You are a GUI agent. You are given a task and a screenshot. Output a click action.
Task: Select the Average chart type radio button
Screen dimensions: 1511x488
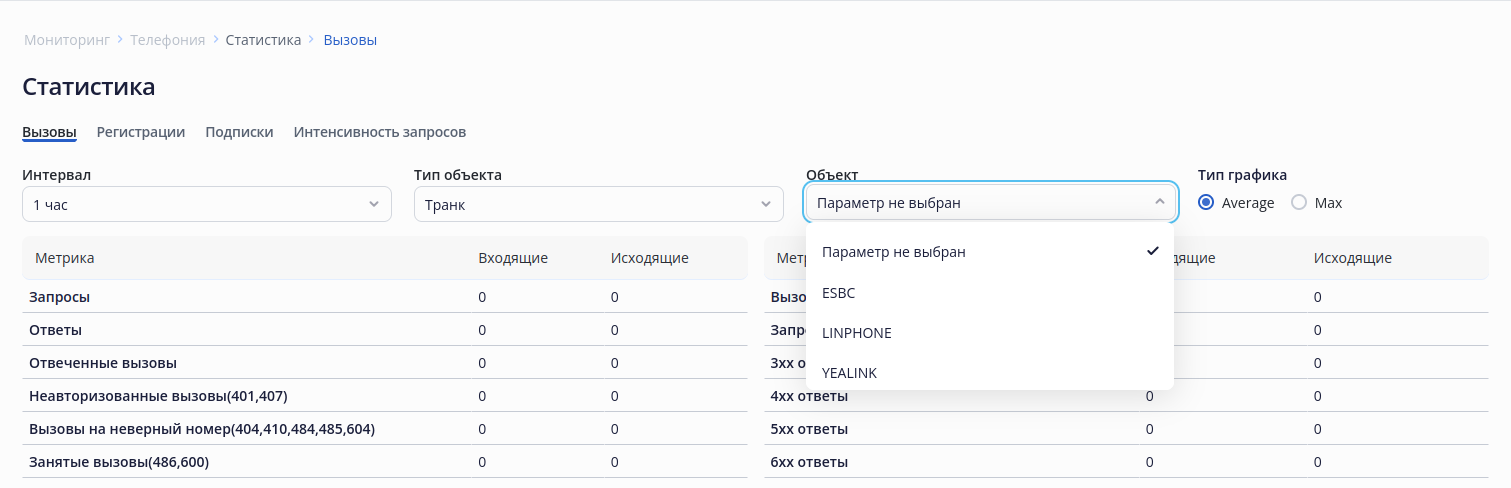coord(1206,203)
